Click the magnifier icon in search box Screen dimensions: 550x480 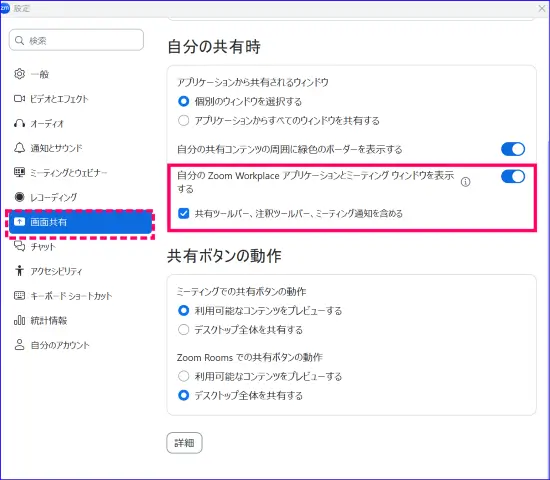(20, 40)
